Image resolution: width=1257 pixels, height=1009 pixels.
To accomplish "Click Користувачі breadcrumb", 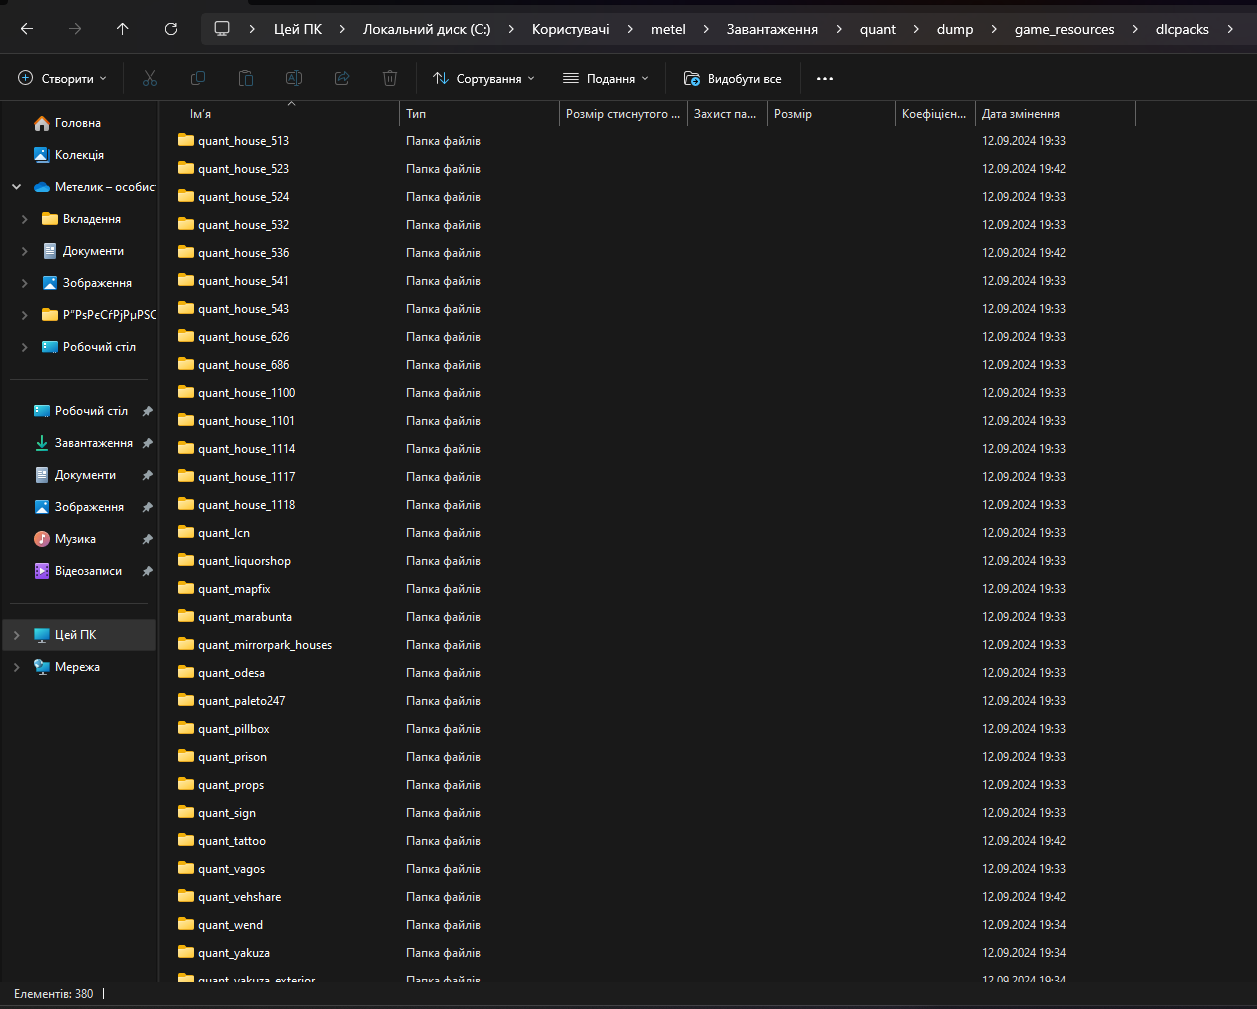I will tap(571, 29).
